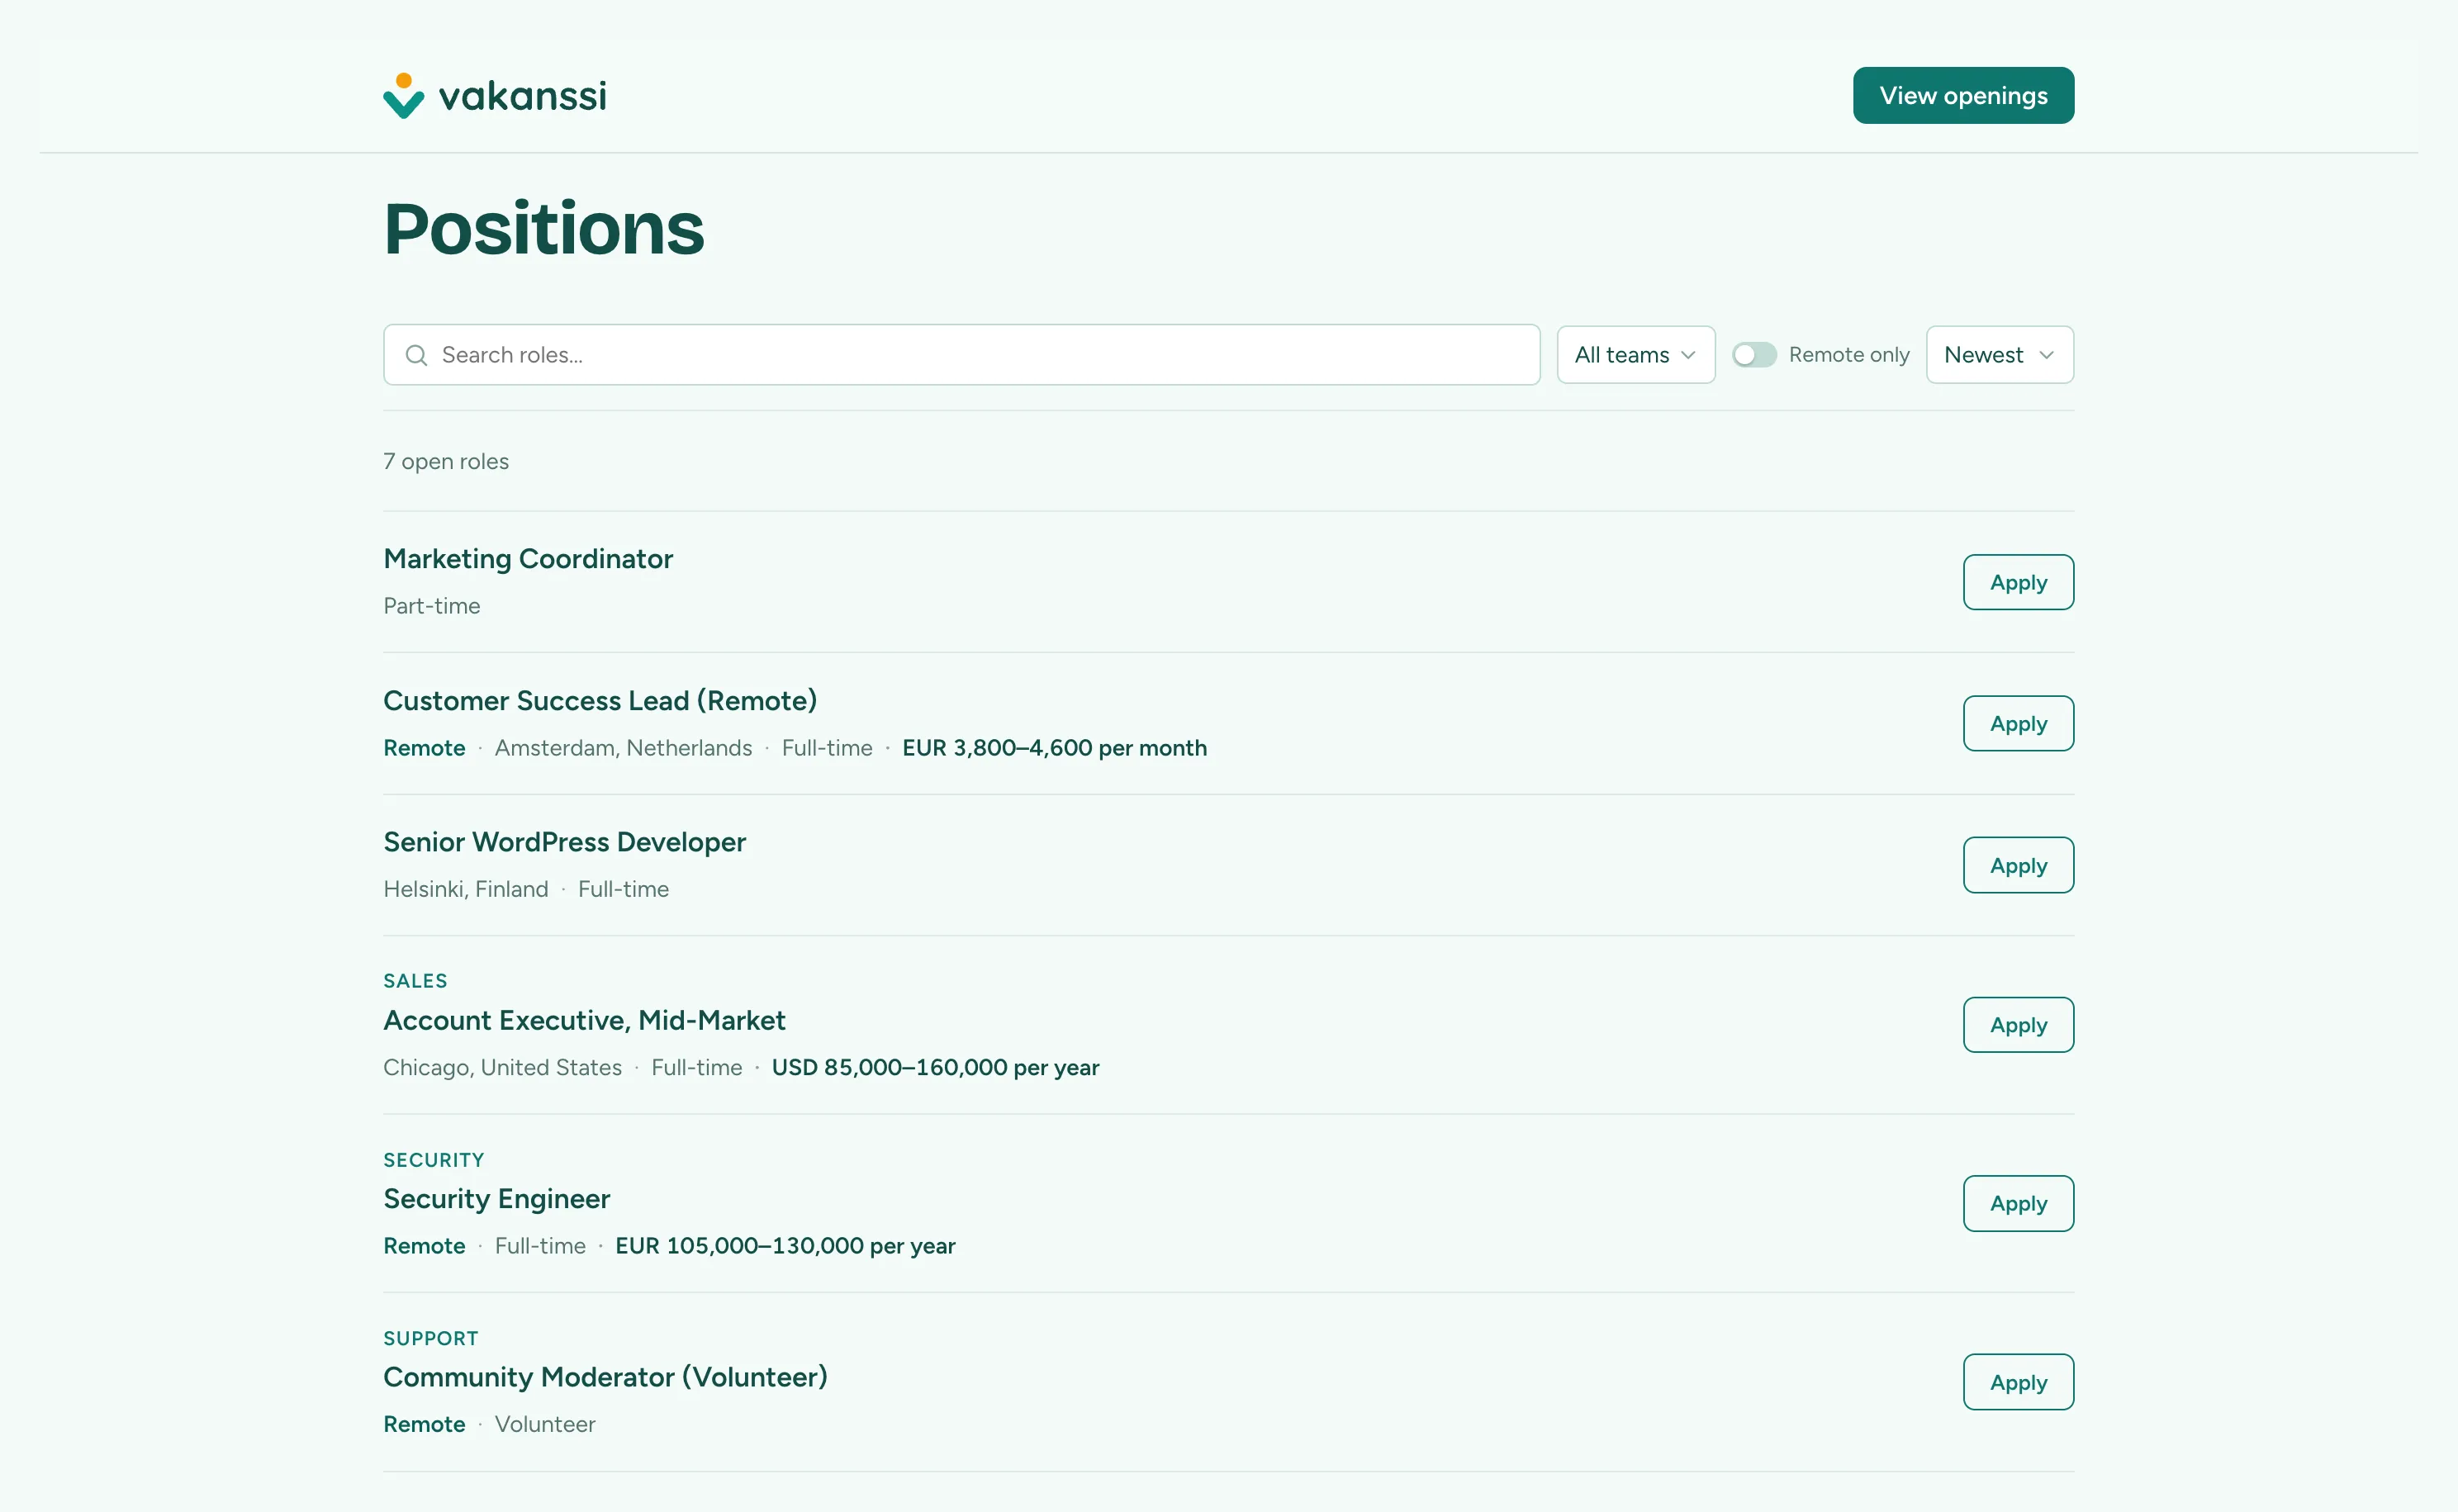Click the SECURITY team label
2458x1512 pixels.
[434, 1160]
